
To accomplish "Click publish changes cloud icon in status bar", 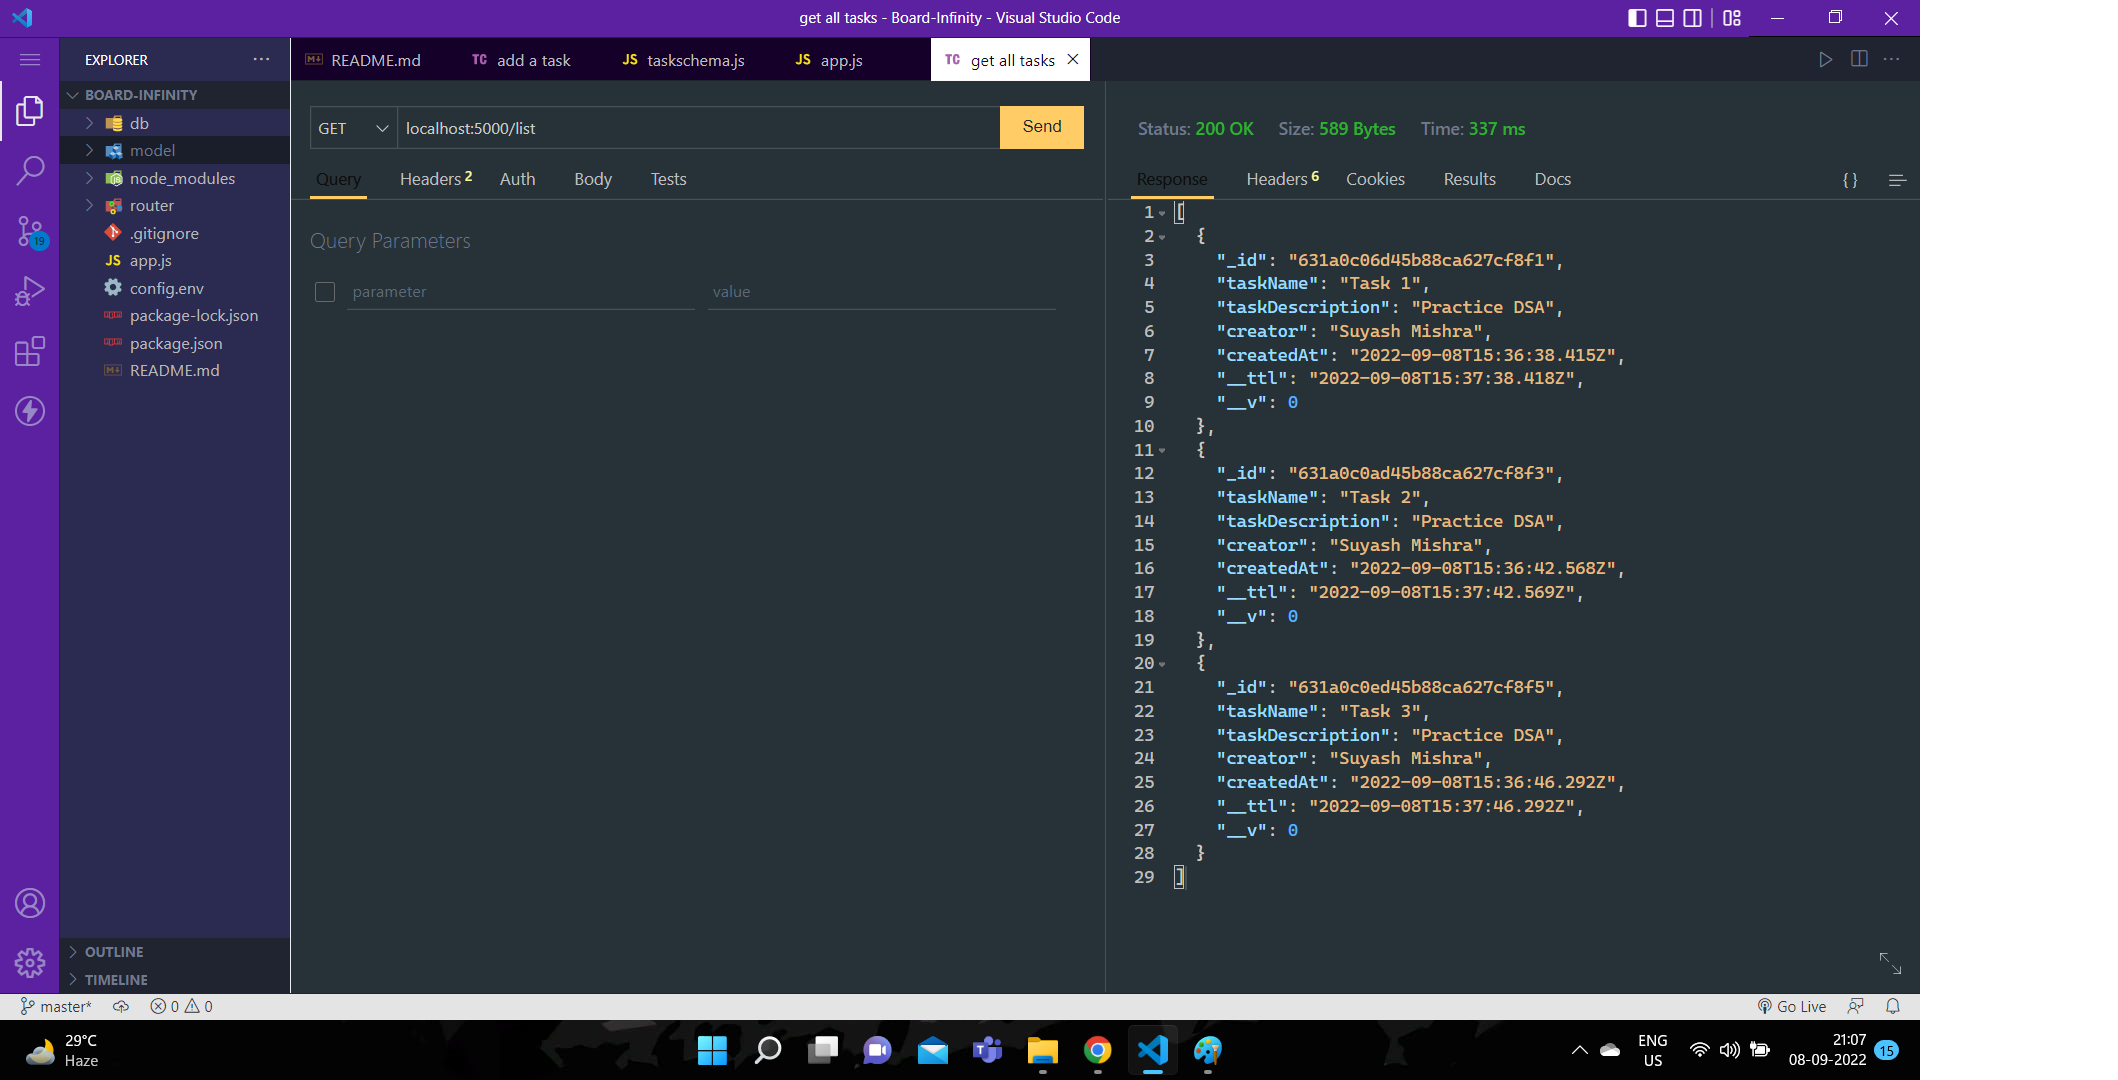I will (120, 1006).
